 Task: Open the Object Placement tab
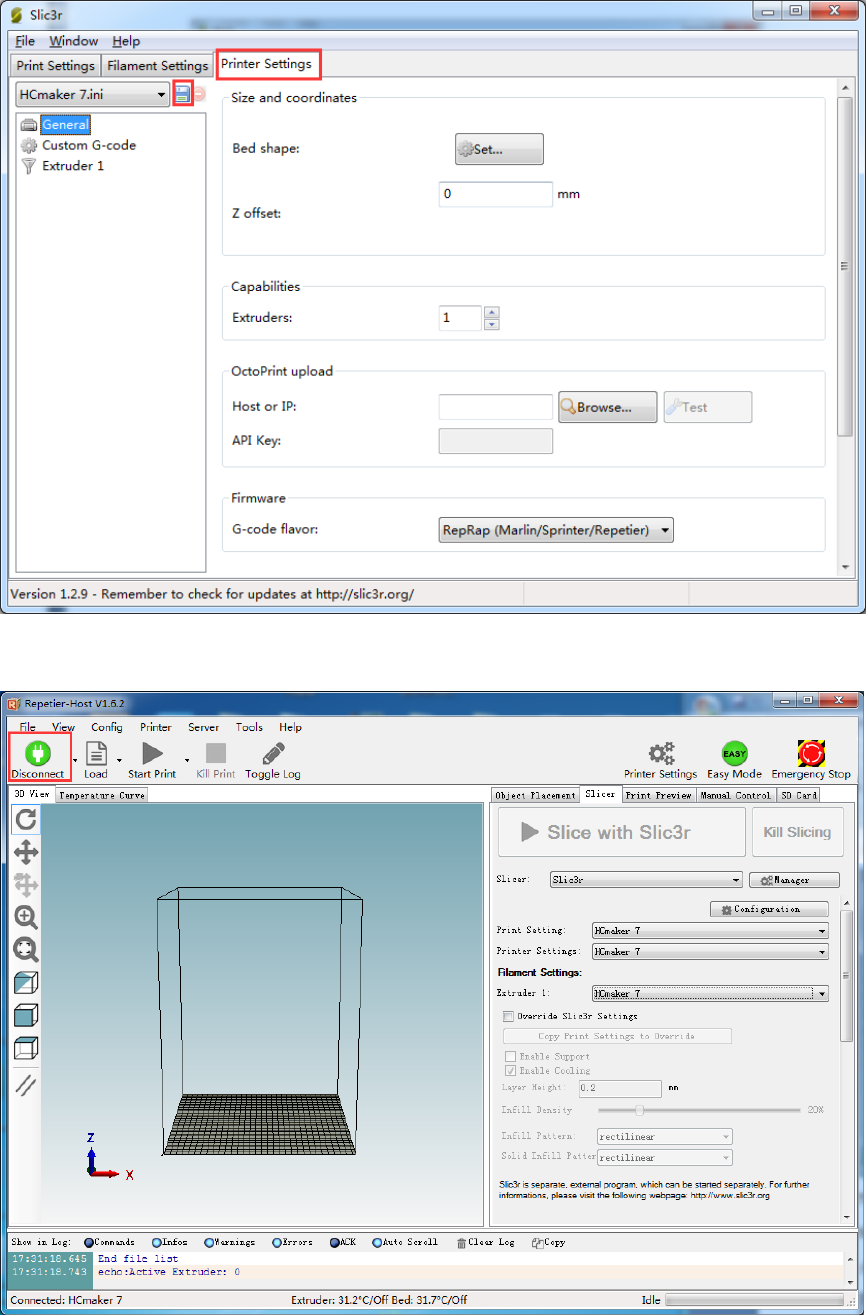(536, 795)
